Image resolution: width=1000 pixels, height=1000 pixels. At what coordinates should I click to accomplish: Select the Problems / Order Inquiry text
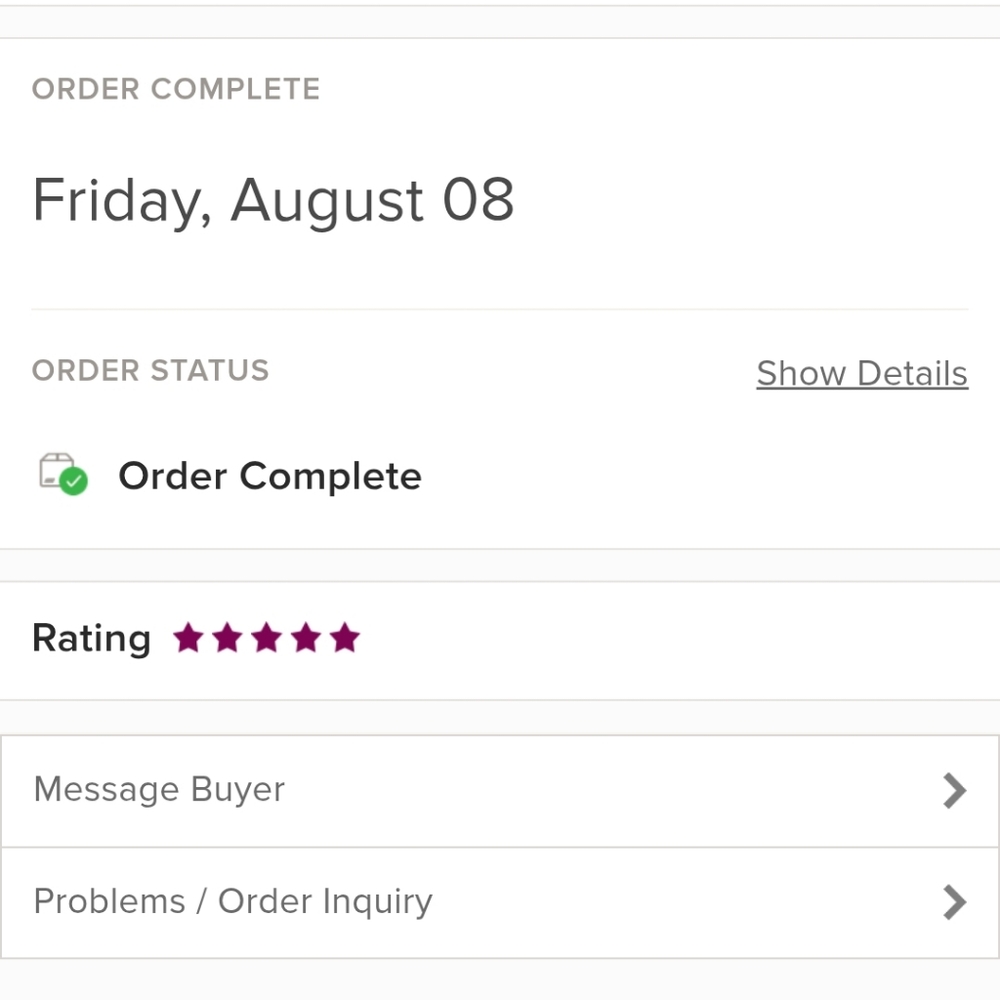(x=233, y=902)
